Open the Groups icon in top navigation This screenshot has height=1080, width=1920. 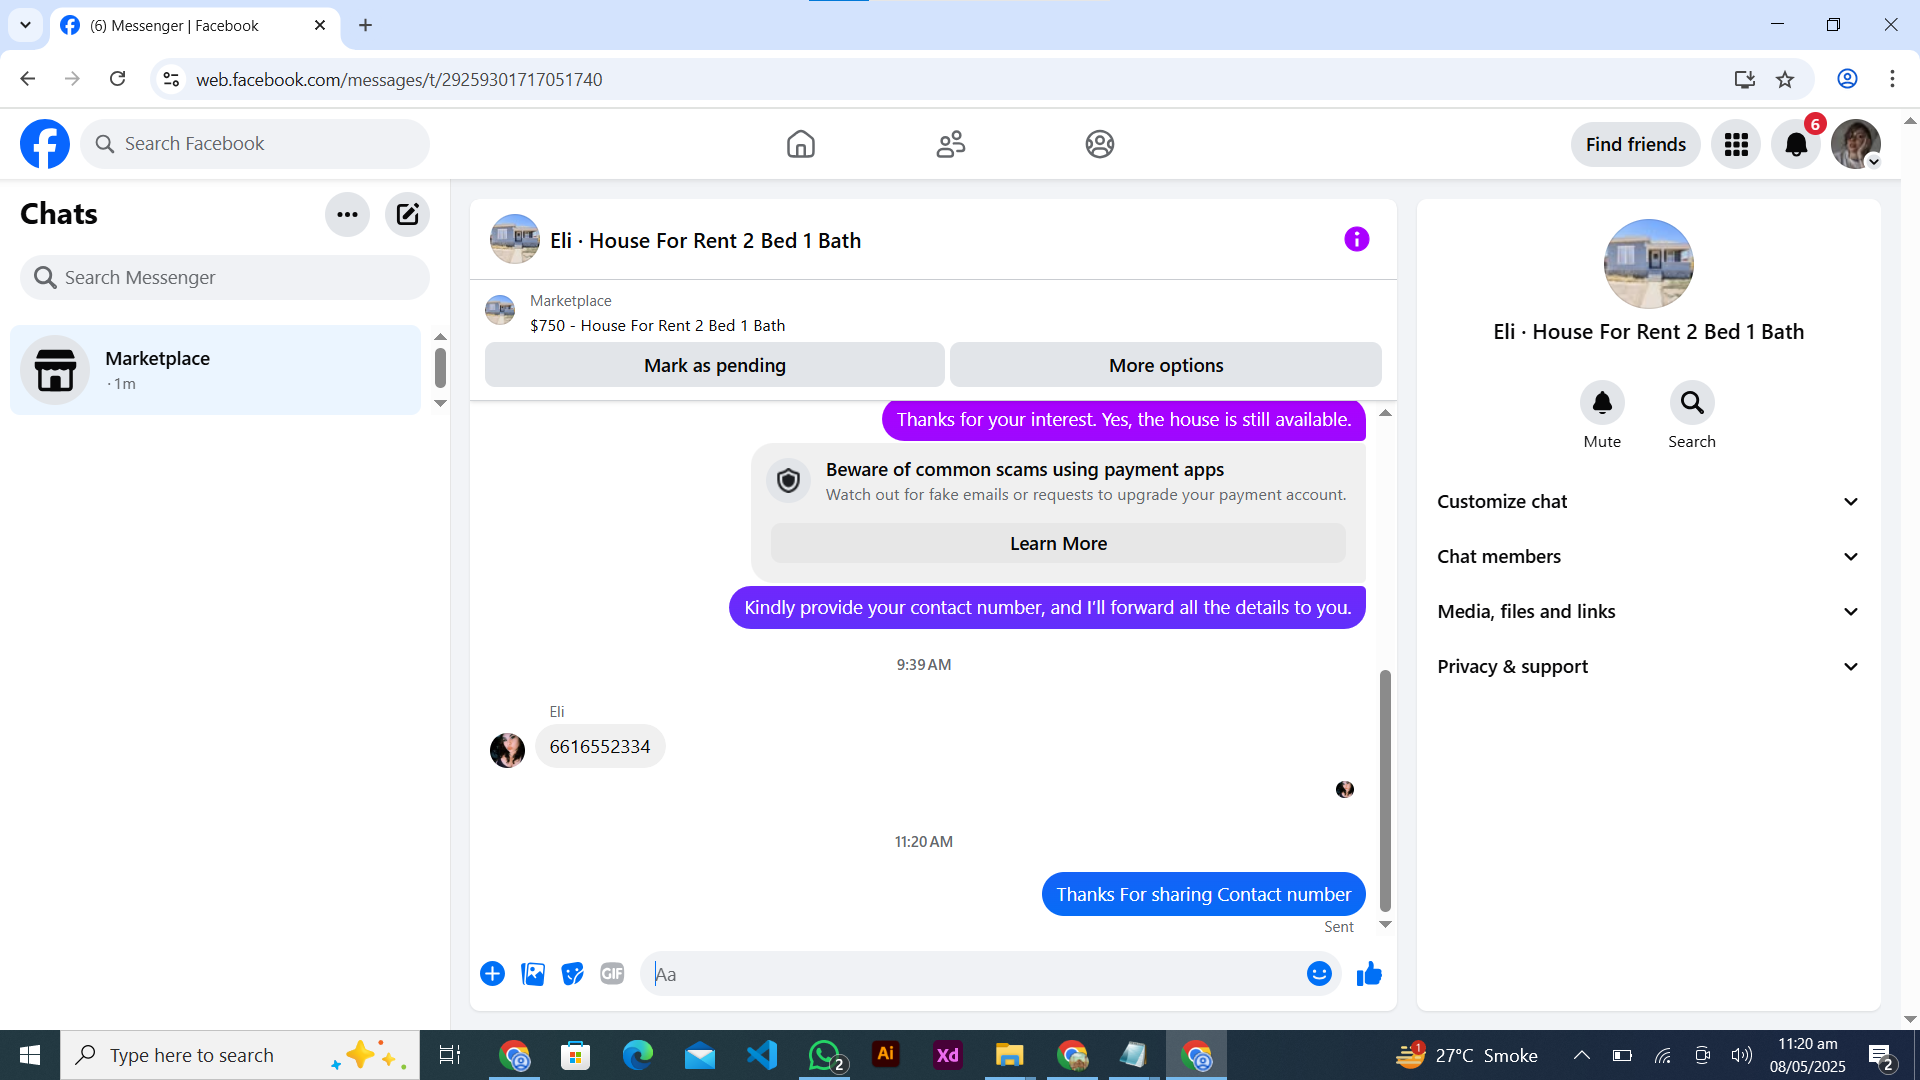point(1100,144)
